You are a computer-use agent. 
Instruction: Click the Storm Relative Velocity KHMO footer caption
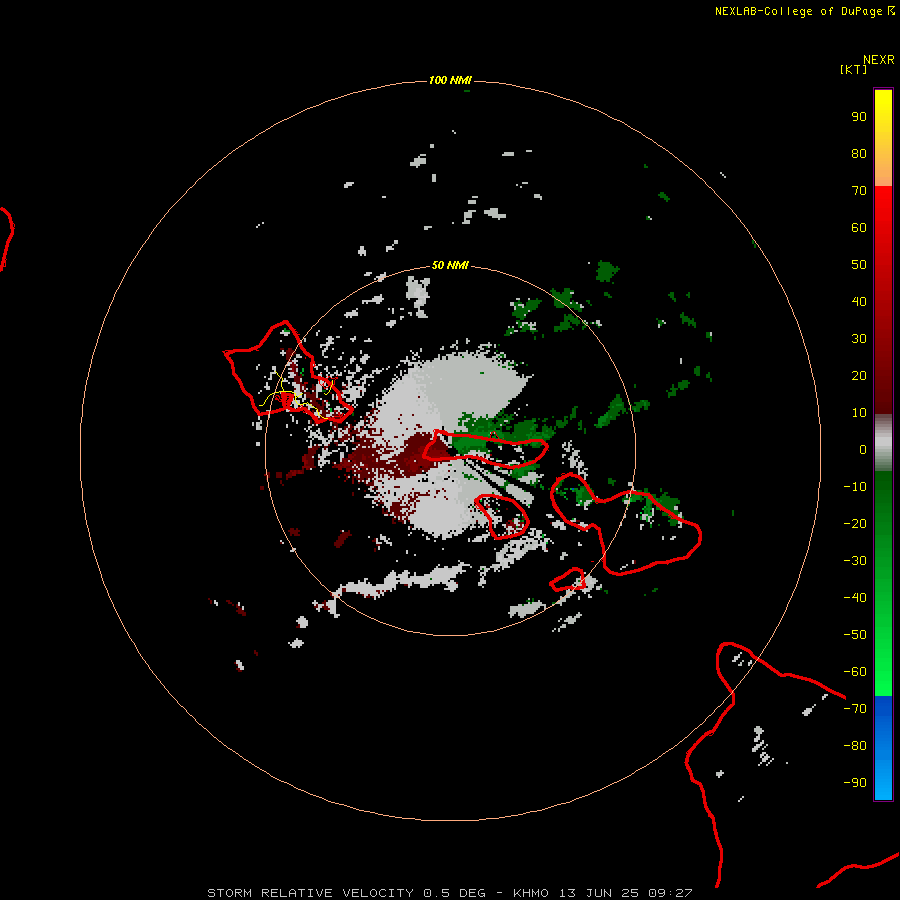pos(450,893)
